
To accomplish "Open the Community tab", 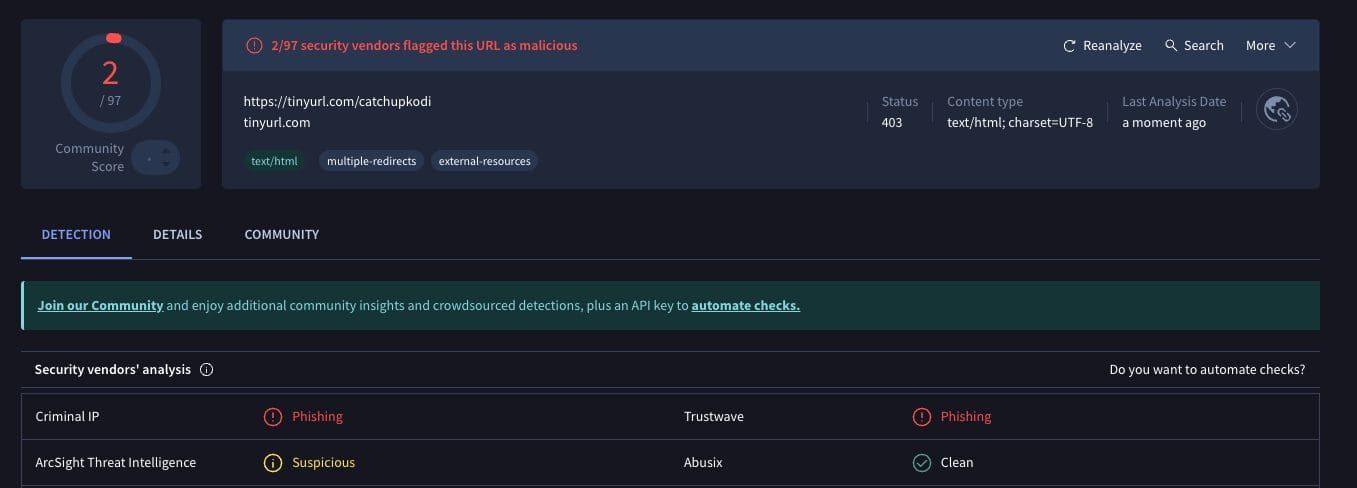I will click(x=282, y=234).
